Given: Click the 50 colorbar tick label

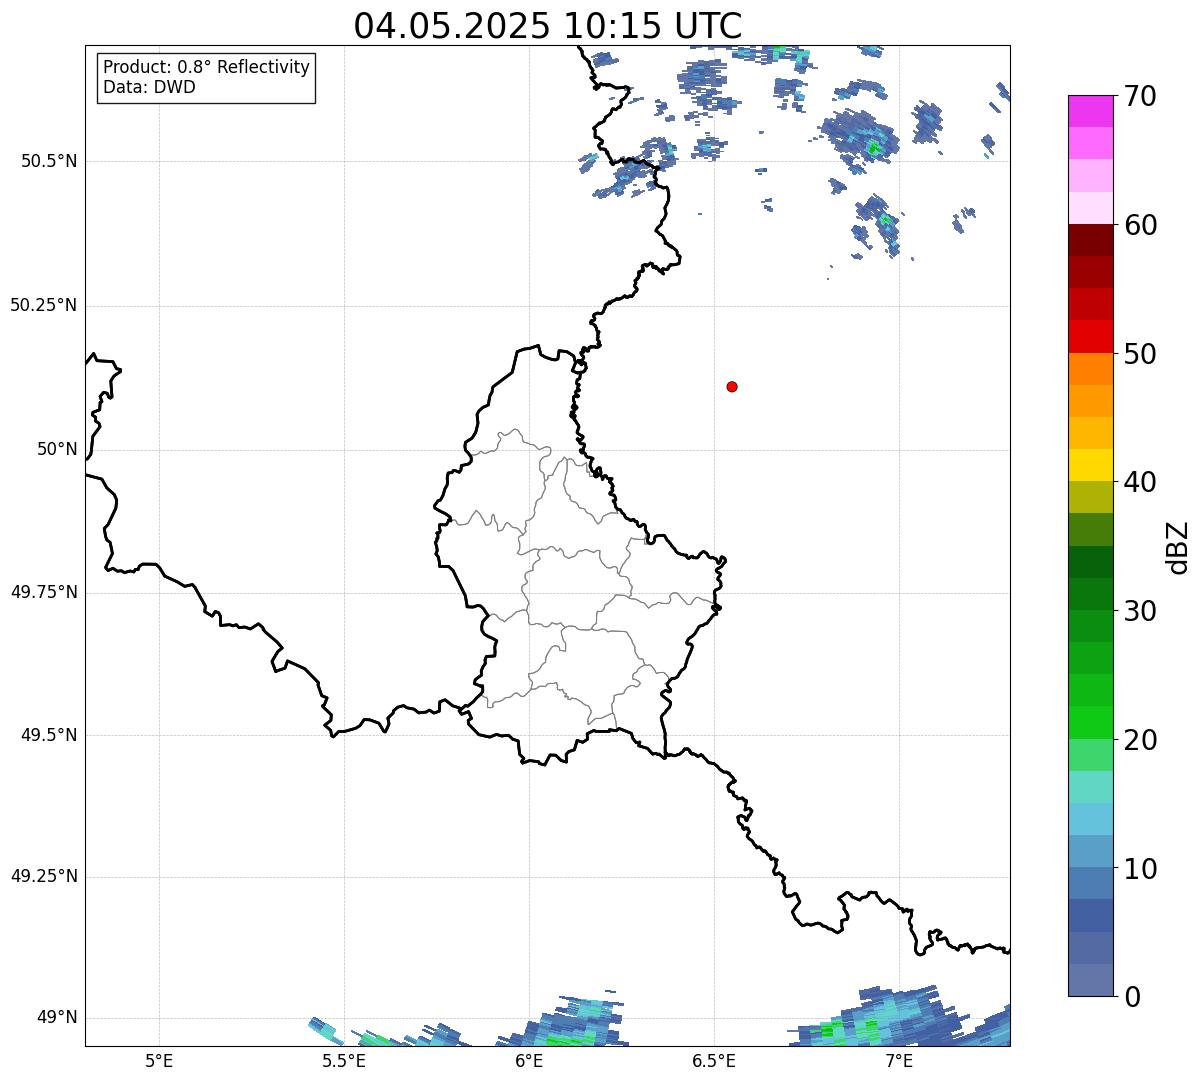Looking at the screenshot, I should [1140, 354].
